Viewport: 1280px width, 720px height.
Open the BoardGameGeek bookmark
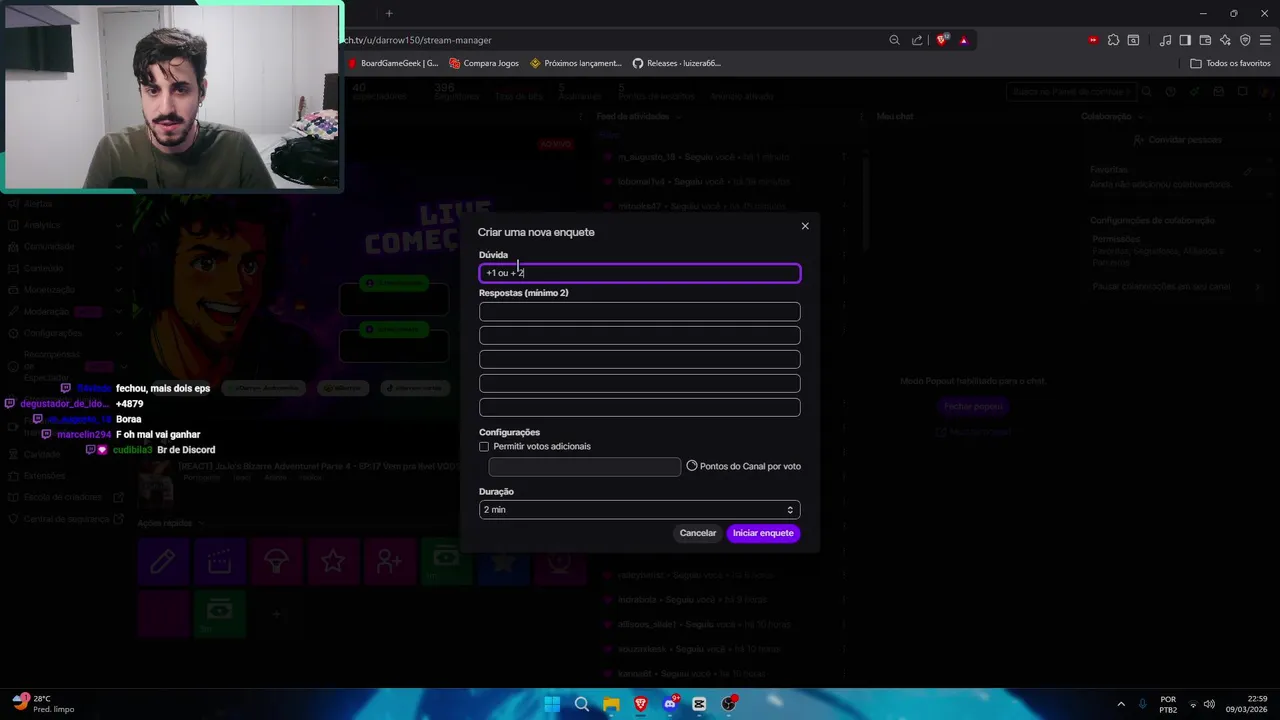(393, 63)
